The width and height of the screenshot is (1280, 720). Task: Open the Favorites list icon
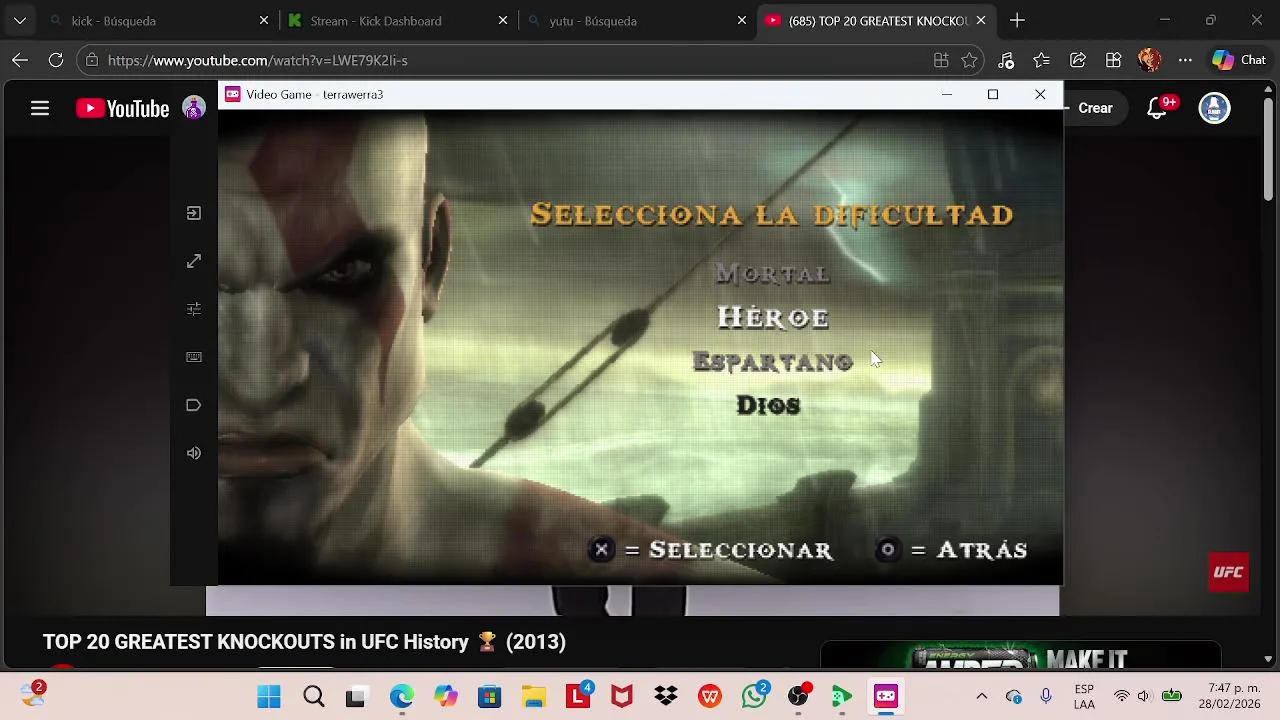click(1042, 60)
